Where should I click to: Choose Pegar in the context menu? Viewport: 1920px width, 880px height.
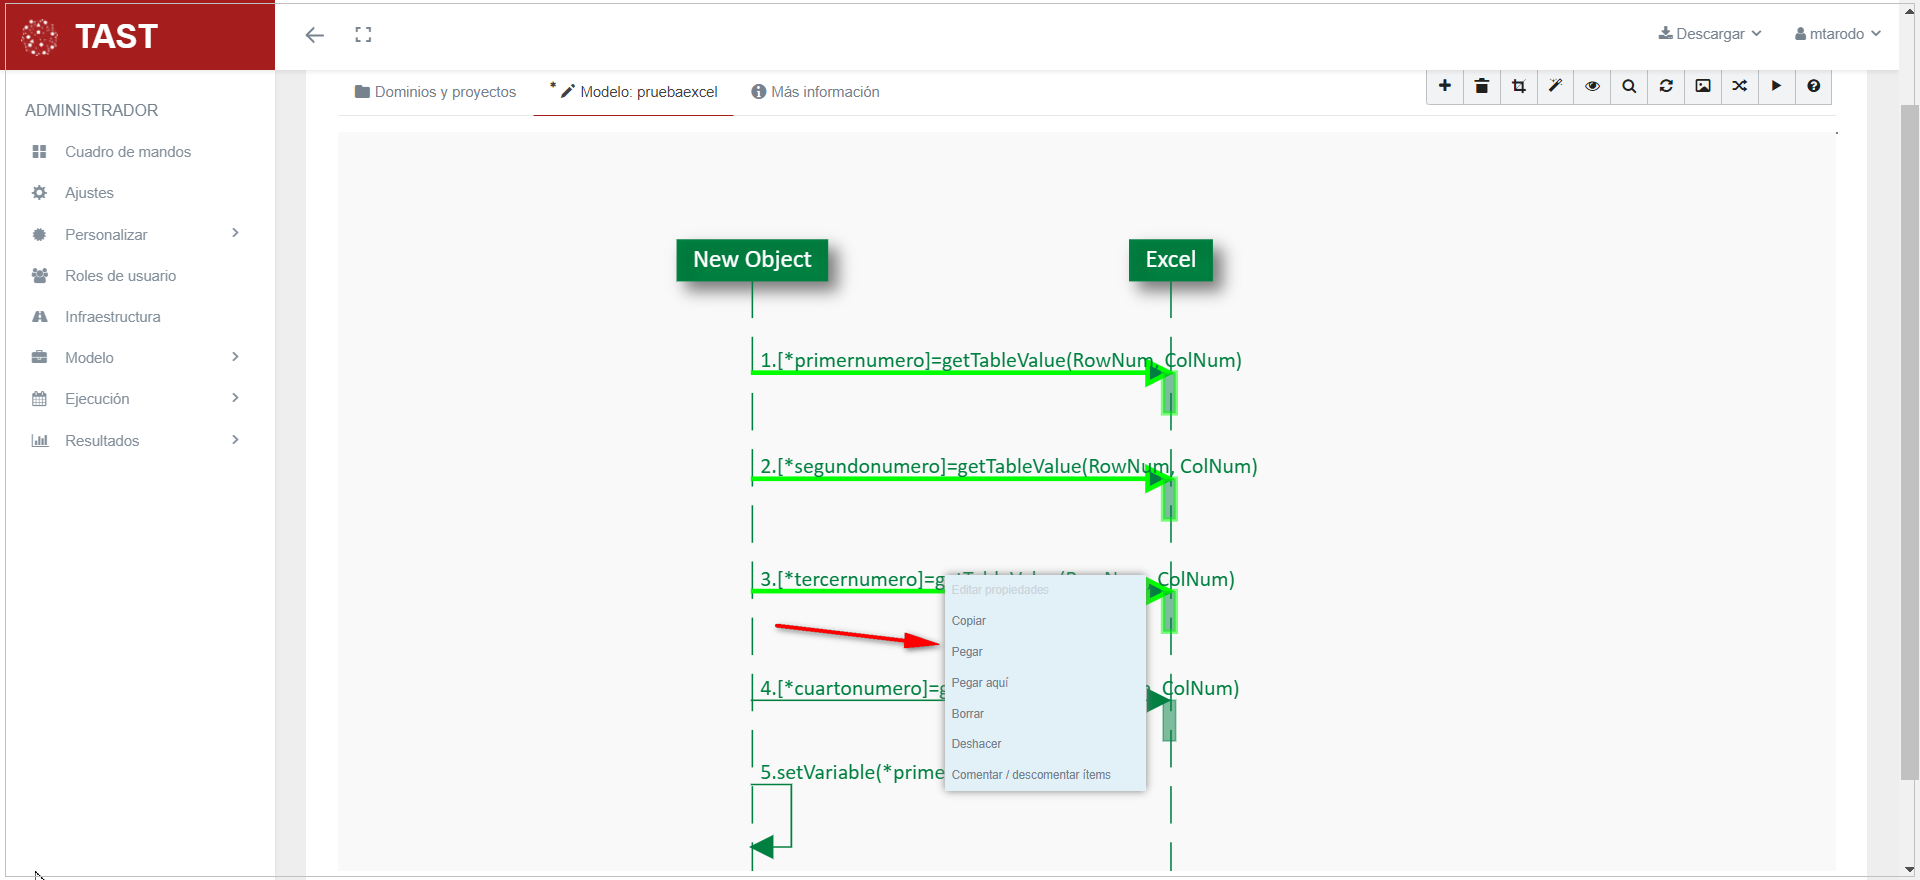[967, 652]
